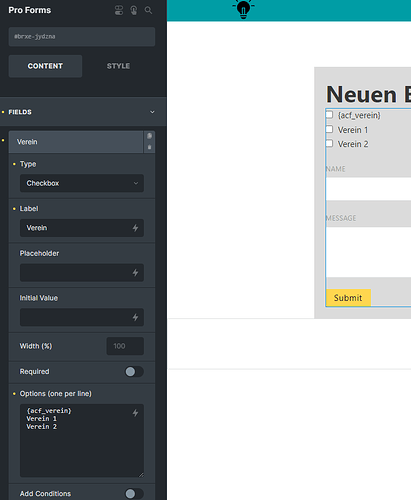The width and height of the screenshot is (411, 500).
Task: Delete the Verein field with trash icon
Action: click(x=149, y=147)
